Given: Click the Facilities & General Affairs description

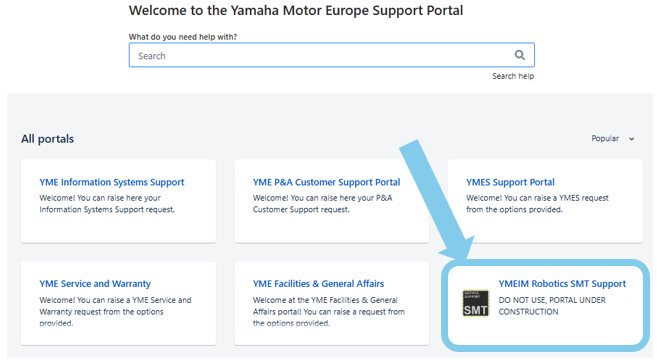Looking at the screenshot, I should pyautogui.click(x=329, y=312).
